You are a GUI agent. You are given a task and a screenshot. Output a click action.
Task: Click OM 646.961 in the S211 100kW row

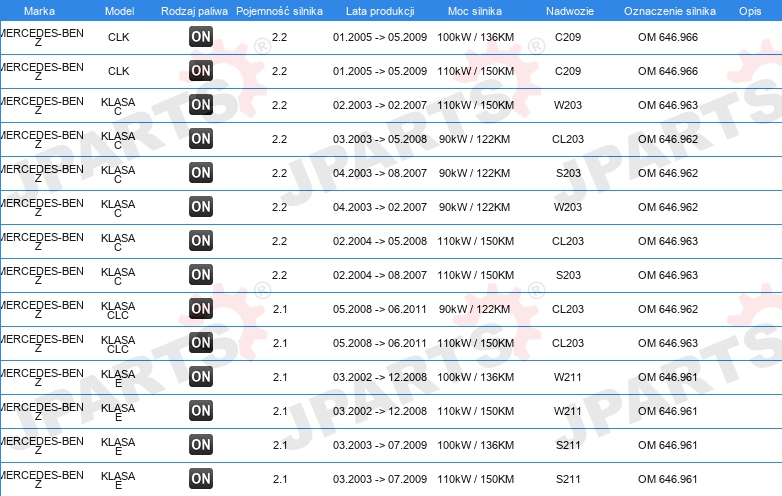668,445
